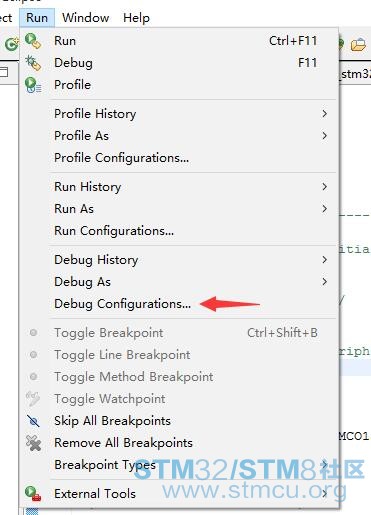The width and height of the screenshot is (371, 515).
Task: Click the External Tools toolbox icon
Action: pos(33,494)
